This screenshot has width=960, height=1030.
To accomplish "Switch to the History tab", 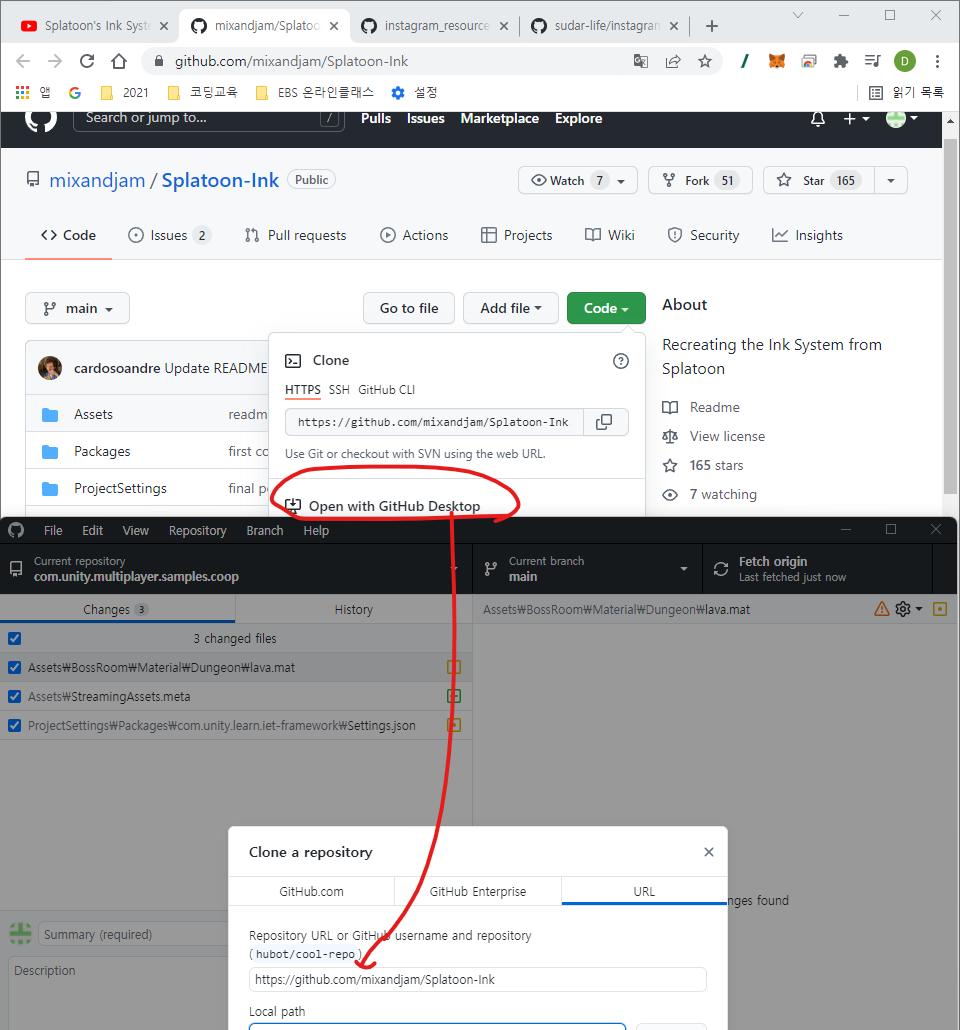I will [354, 610].
